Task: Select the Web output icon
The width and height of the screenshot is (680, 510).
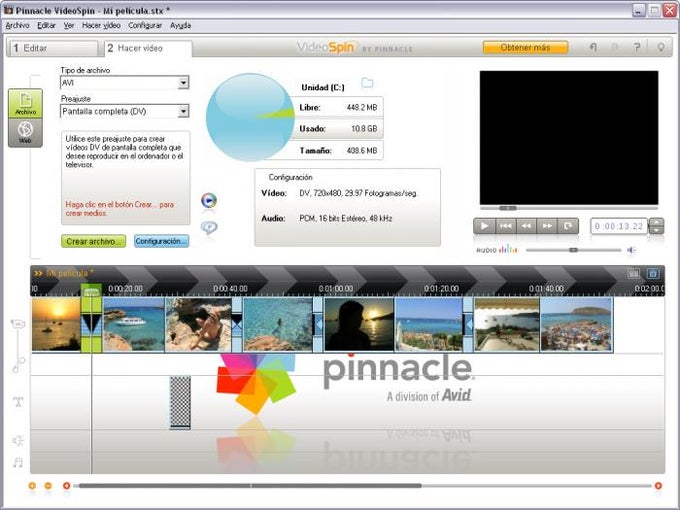Action: (25, 133)
